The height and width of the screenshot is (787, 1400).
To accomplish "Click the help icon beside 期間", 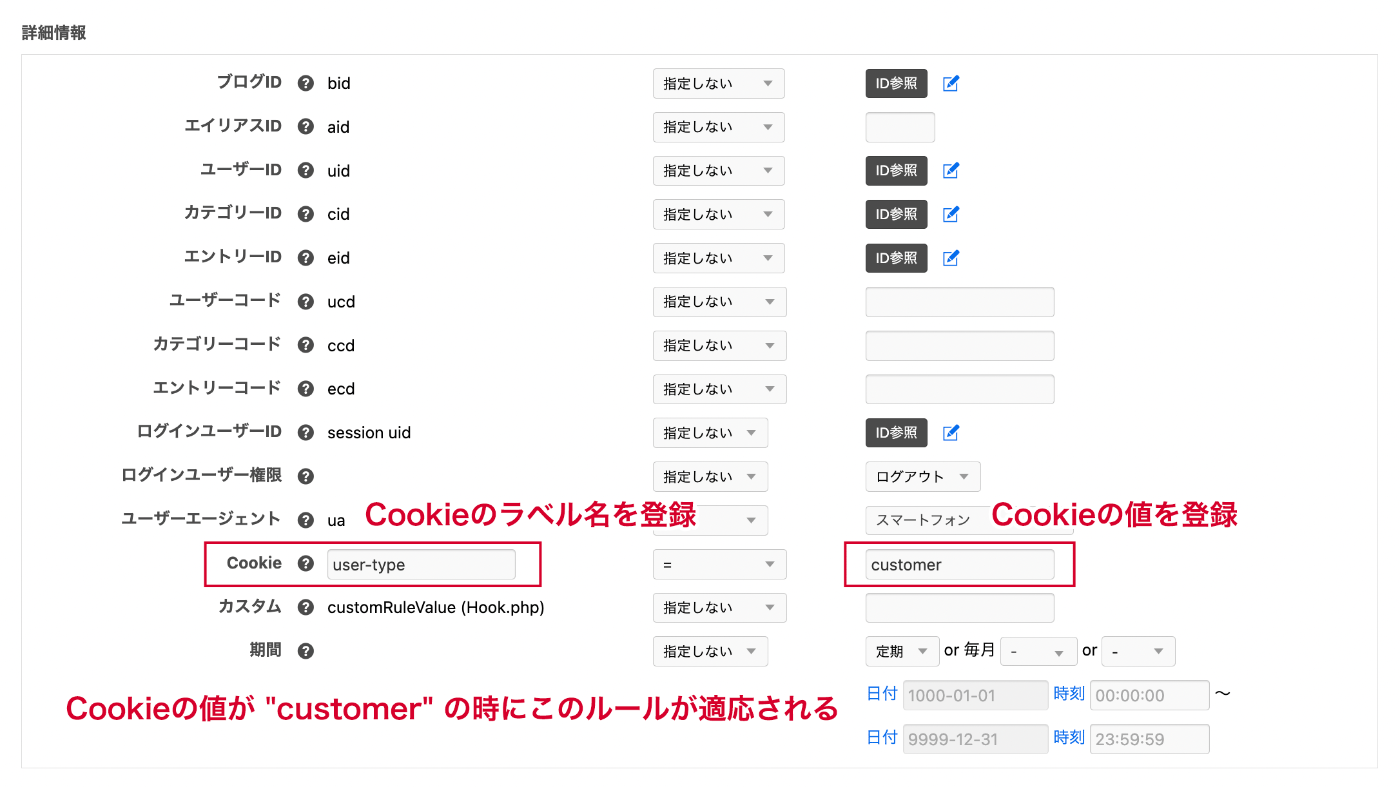I will pyautogui.click(x=306, y=651).
